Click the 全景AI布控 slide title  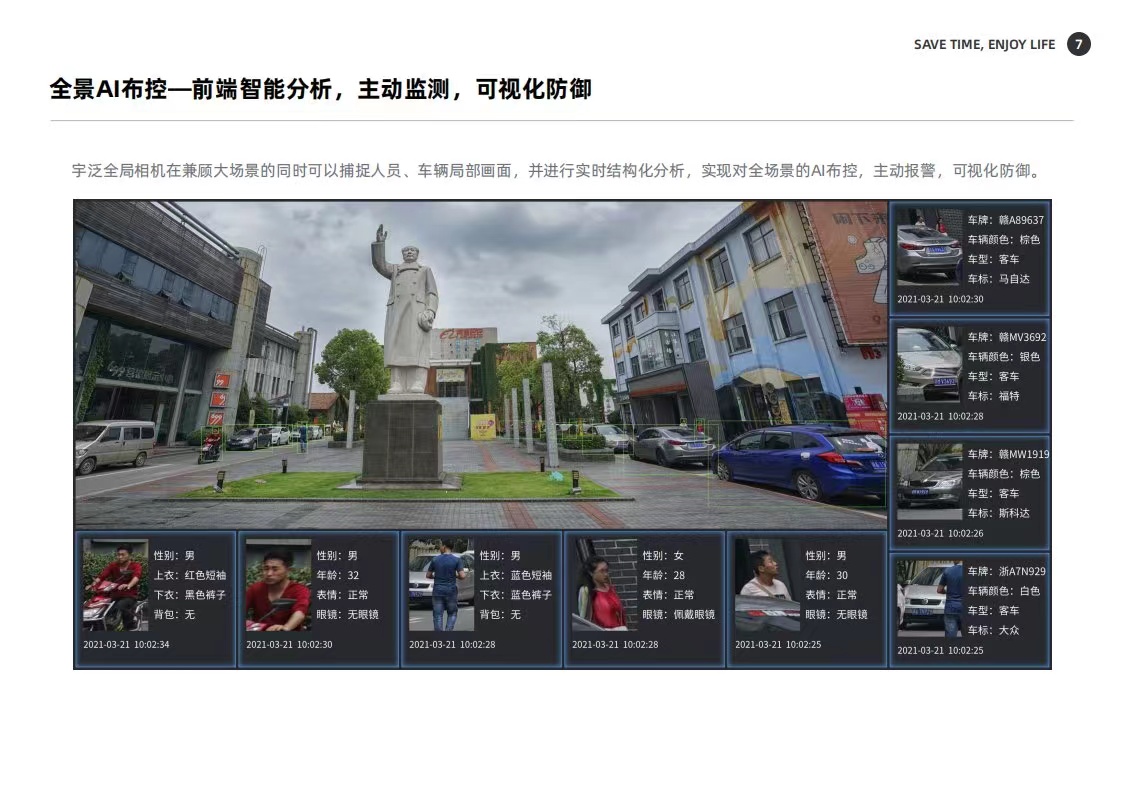(320, 89)
